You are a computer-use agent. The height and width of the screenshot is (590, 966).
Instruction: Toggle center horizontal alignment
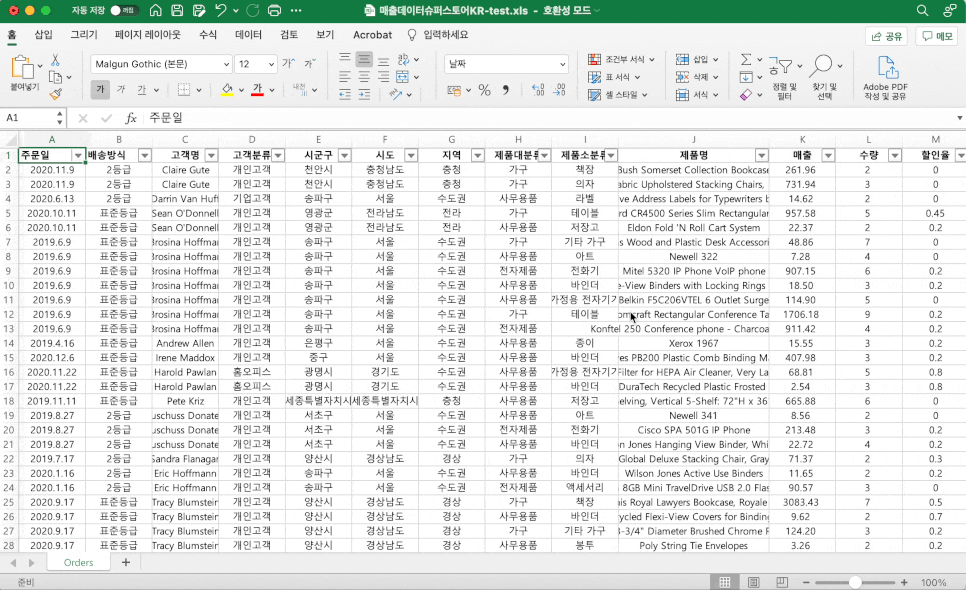pyautogui.click(x=364, y=77)
